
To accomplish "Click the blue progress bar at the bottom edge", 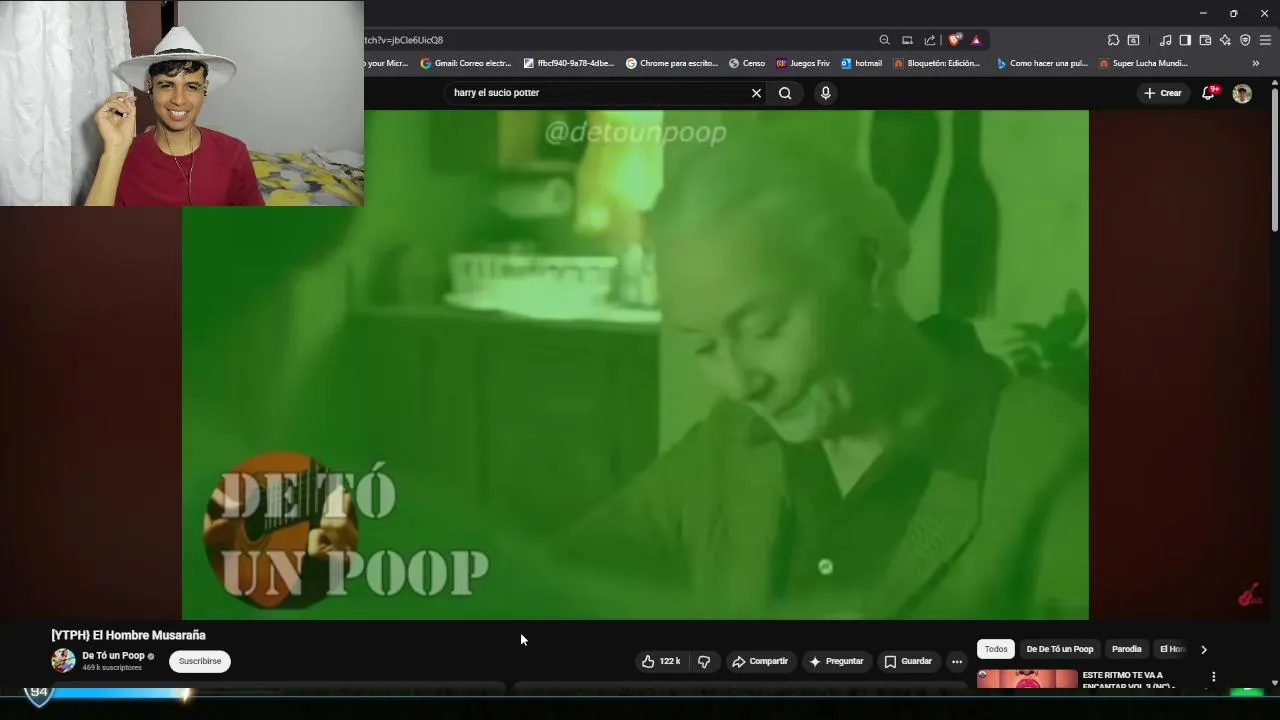I will [x=120, y=692].
